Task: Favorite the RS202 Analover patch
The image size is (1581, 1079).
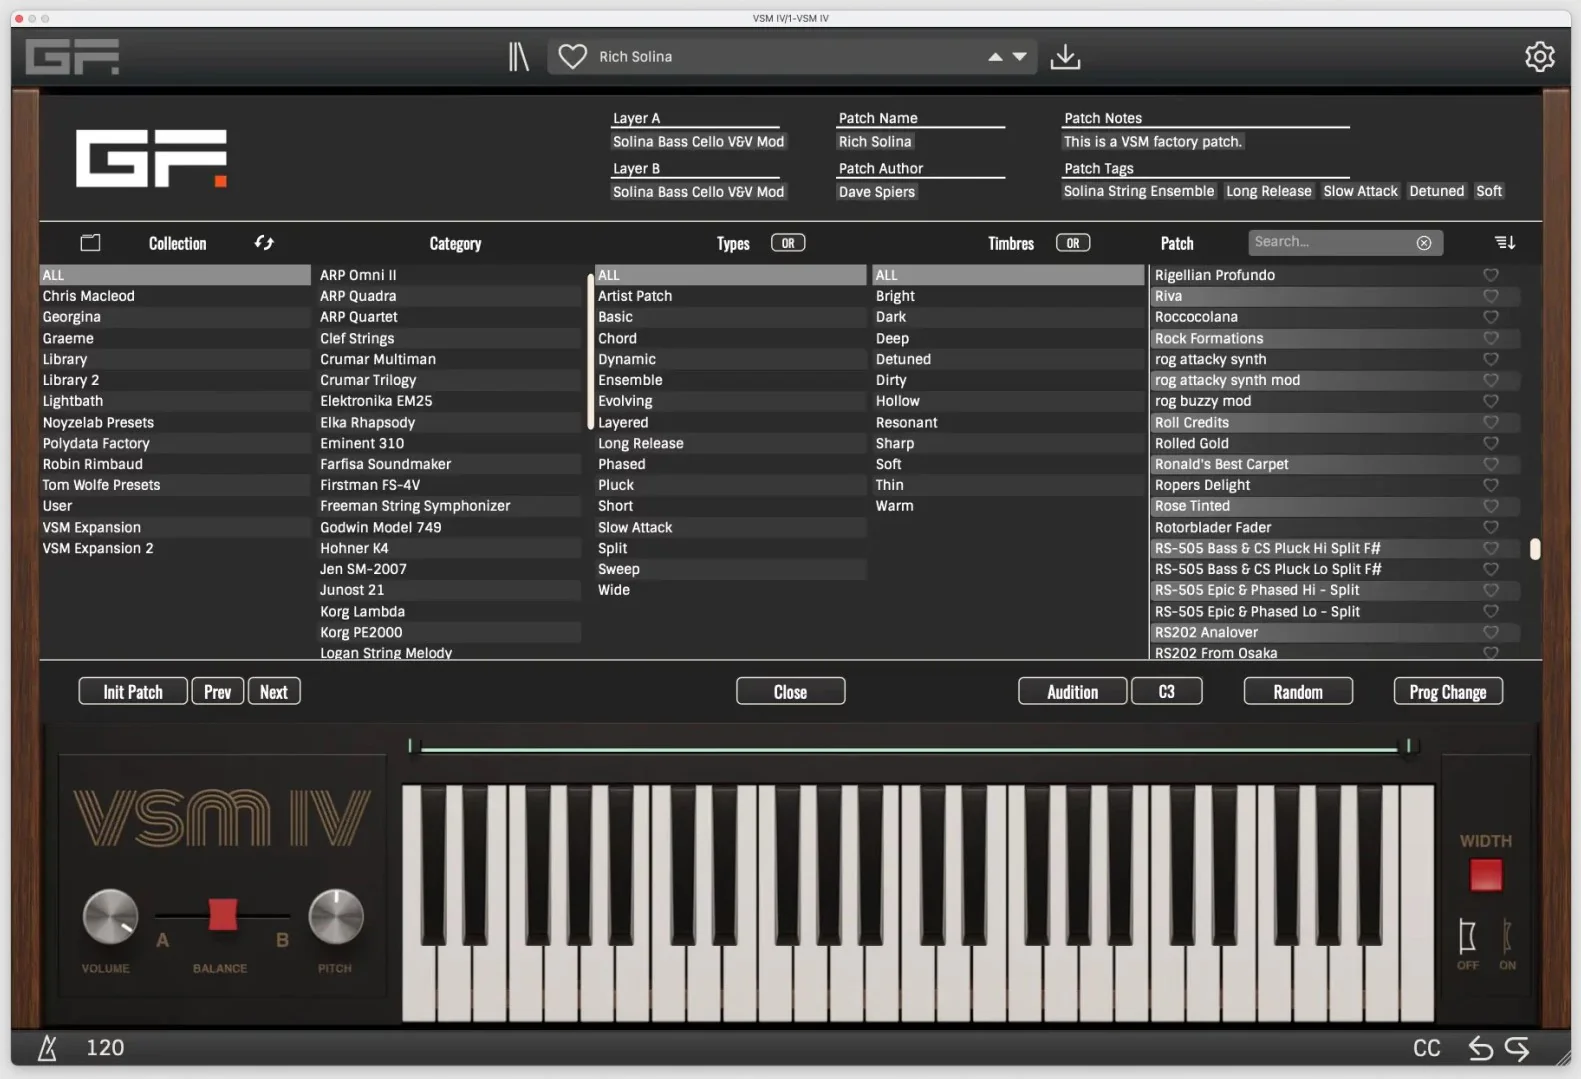Action: pyautogui.click(x=1490, y=632)
